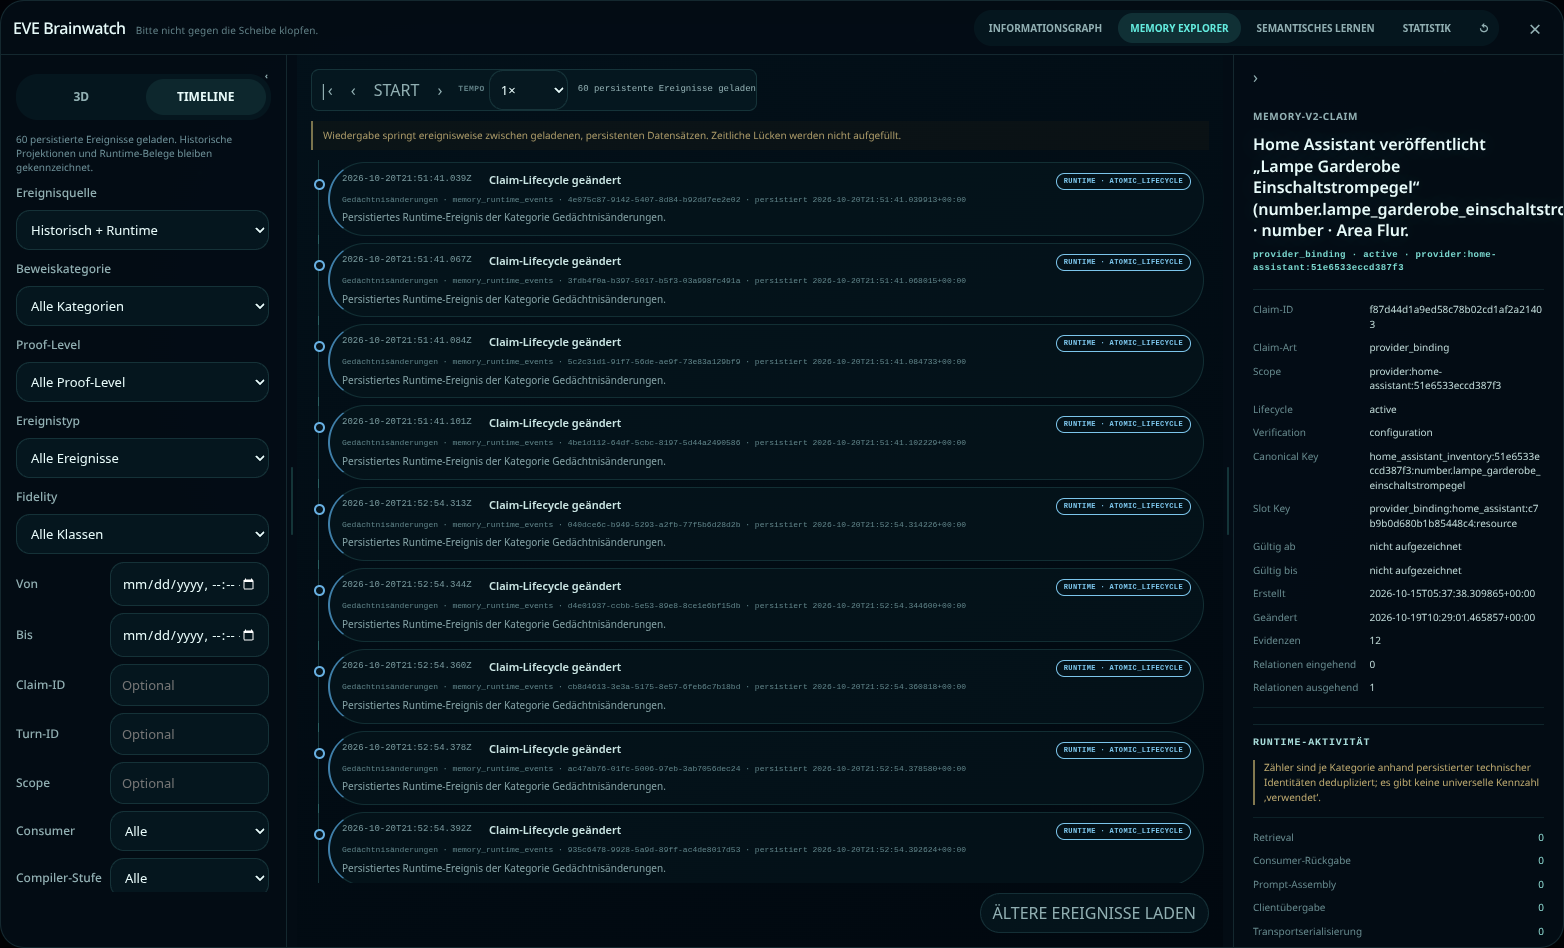Open the Ereignistyp dropdown

pos(142,458)
